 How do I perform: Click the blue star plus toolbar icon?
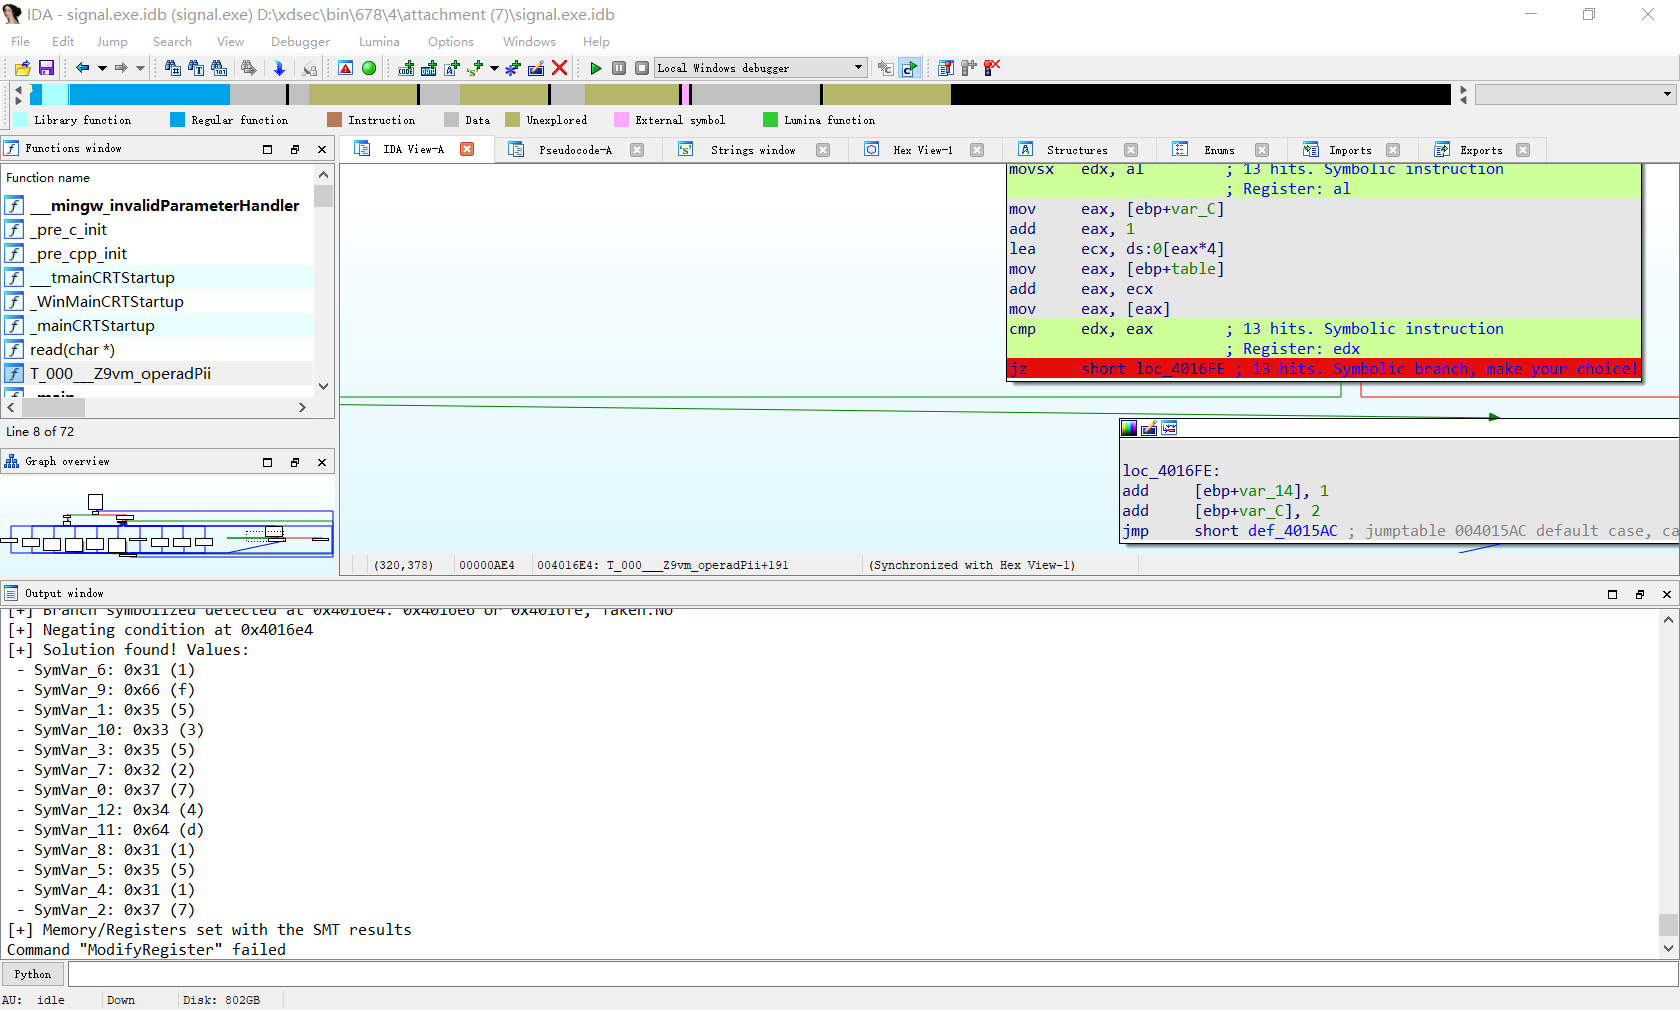(x=513, y=68)
